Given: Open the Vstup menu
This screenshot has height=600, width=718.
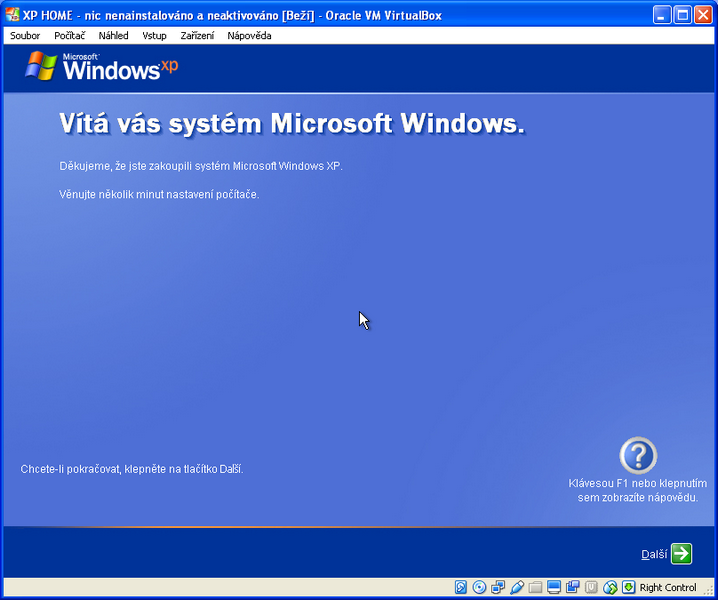Looking at the screenshot, I should 154,36.
